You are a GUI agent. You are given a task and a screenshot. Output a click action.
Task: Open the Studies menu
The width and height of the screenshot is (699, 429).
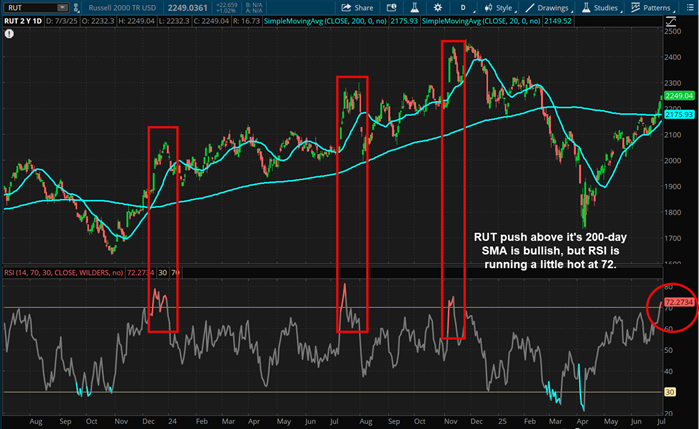[x=601, y=8]
